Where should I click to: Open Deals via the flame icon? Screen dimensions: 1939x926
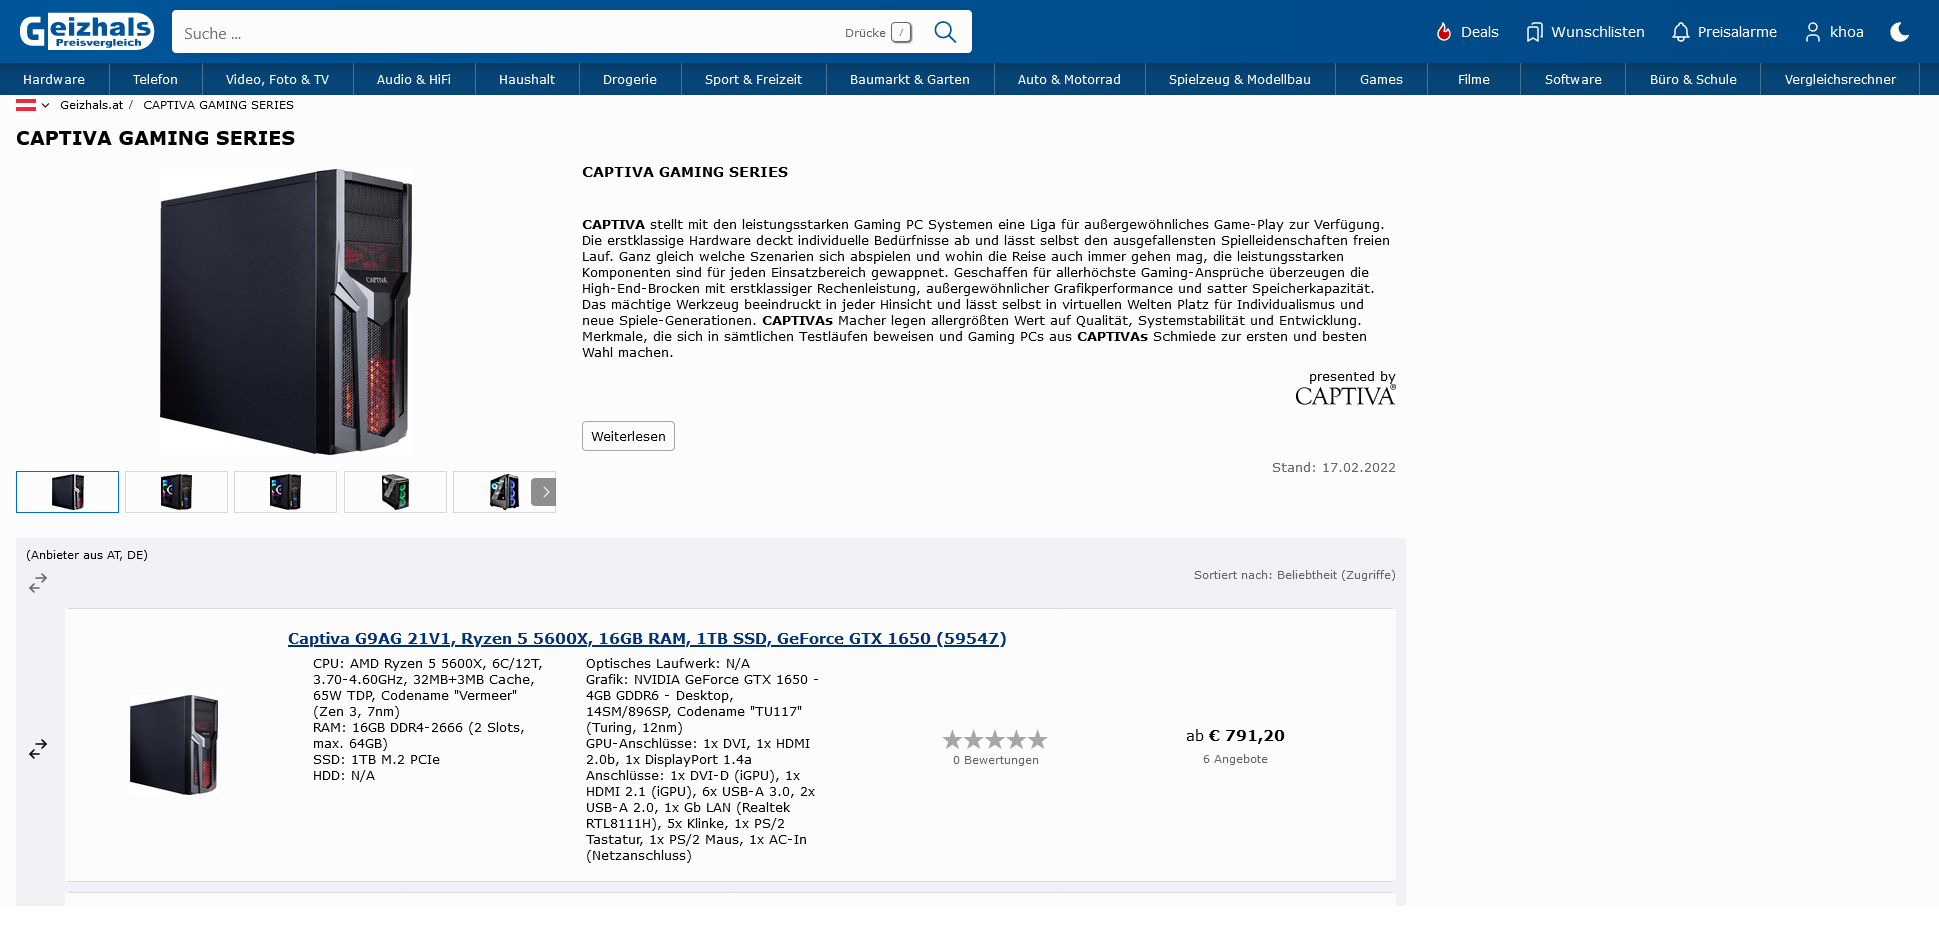tap(1444, 32)
